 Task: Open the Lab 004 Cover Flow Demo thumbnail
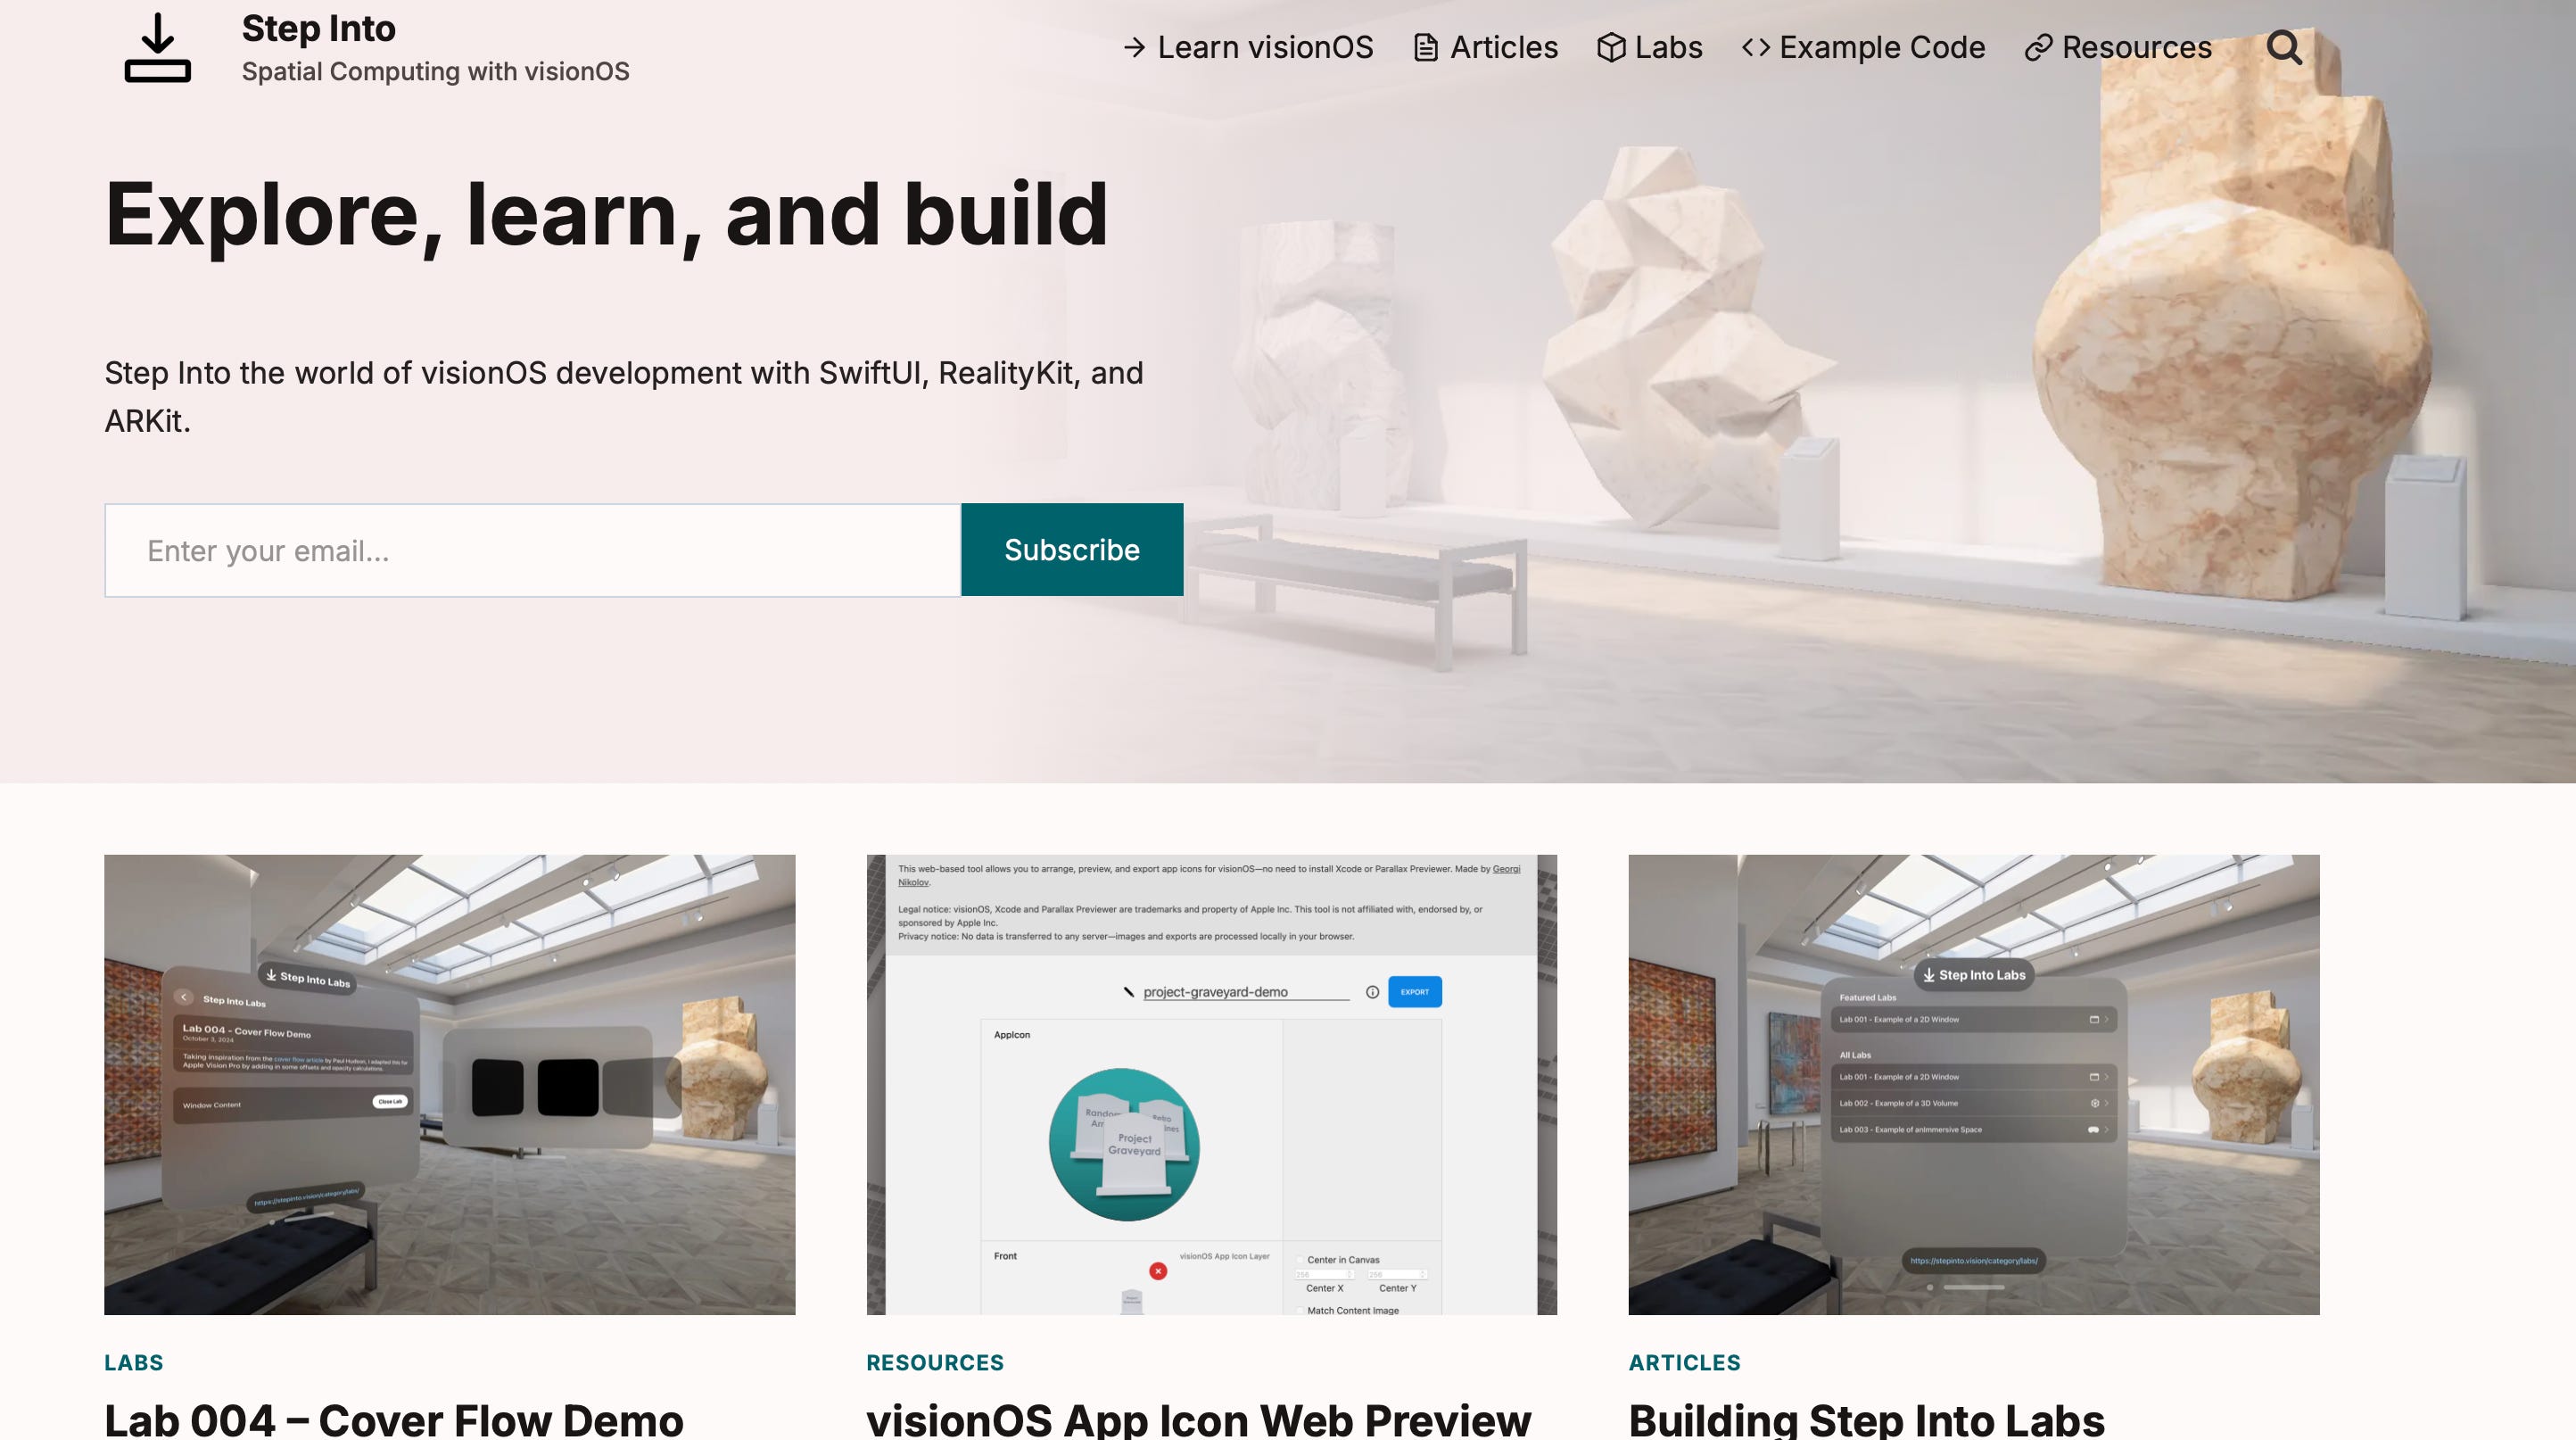(x=449, y=1084)
